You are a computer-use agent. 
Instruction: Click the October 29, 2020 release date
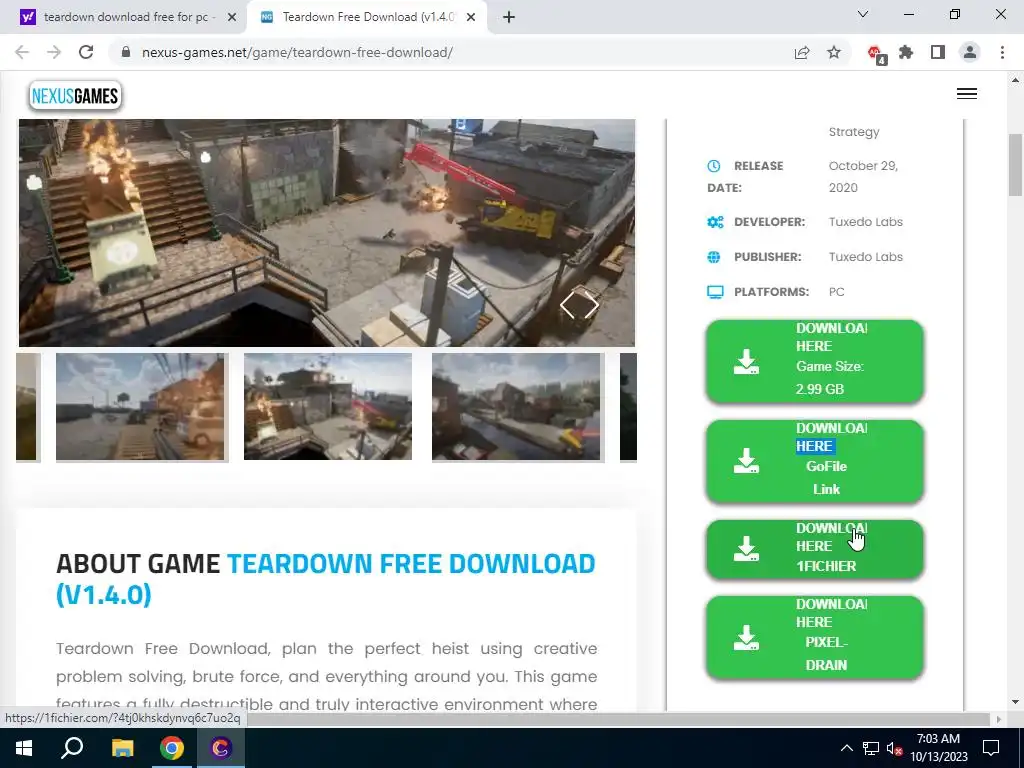coord(863,176)
